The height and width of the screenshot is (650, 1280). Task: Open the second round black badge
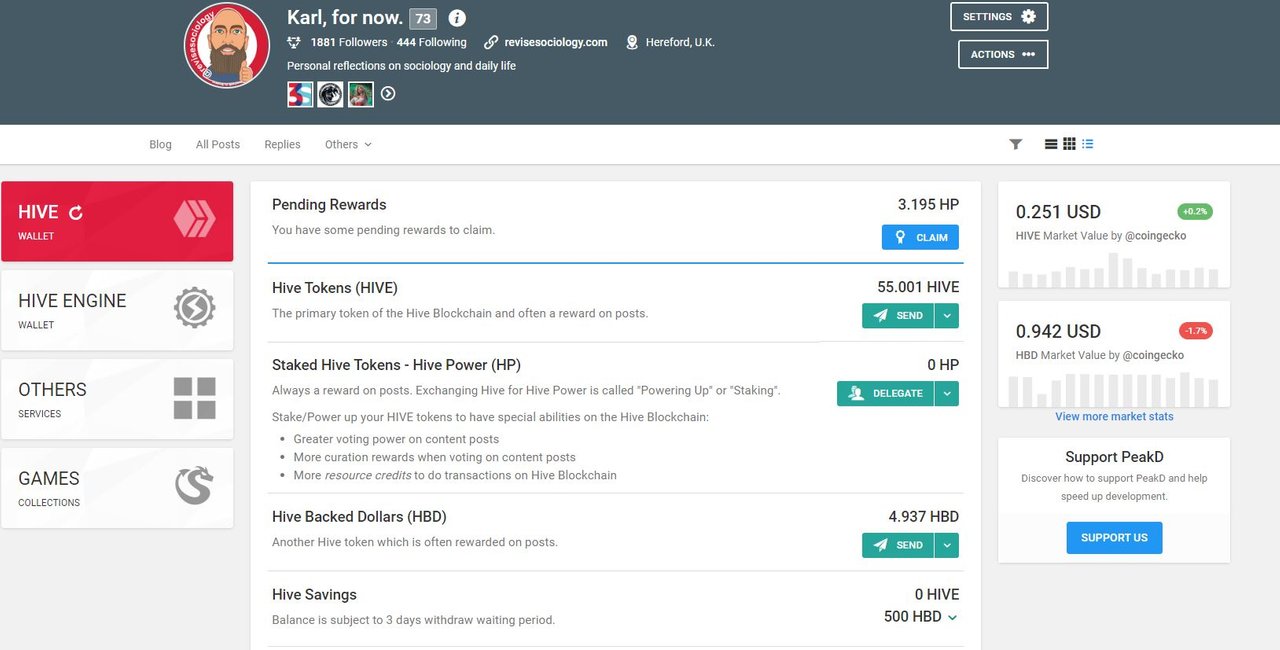click(330, 94)
